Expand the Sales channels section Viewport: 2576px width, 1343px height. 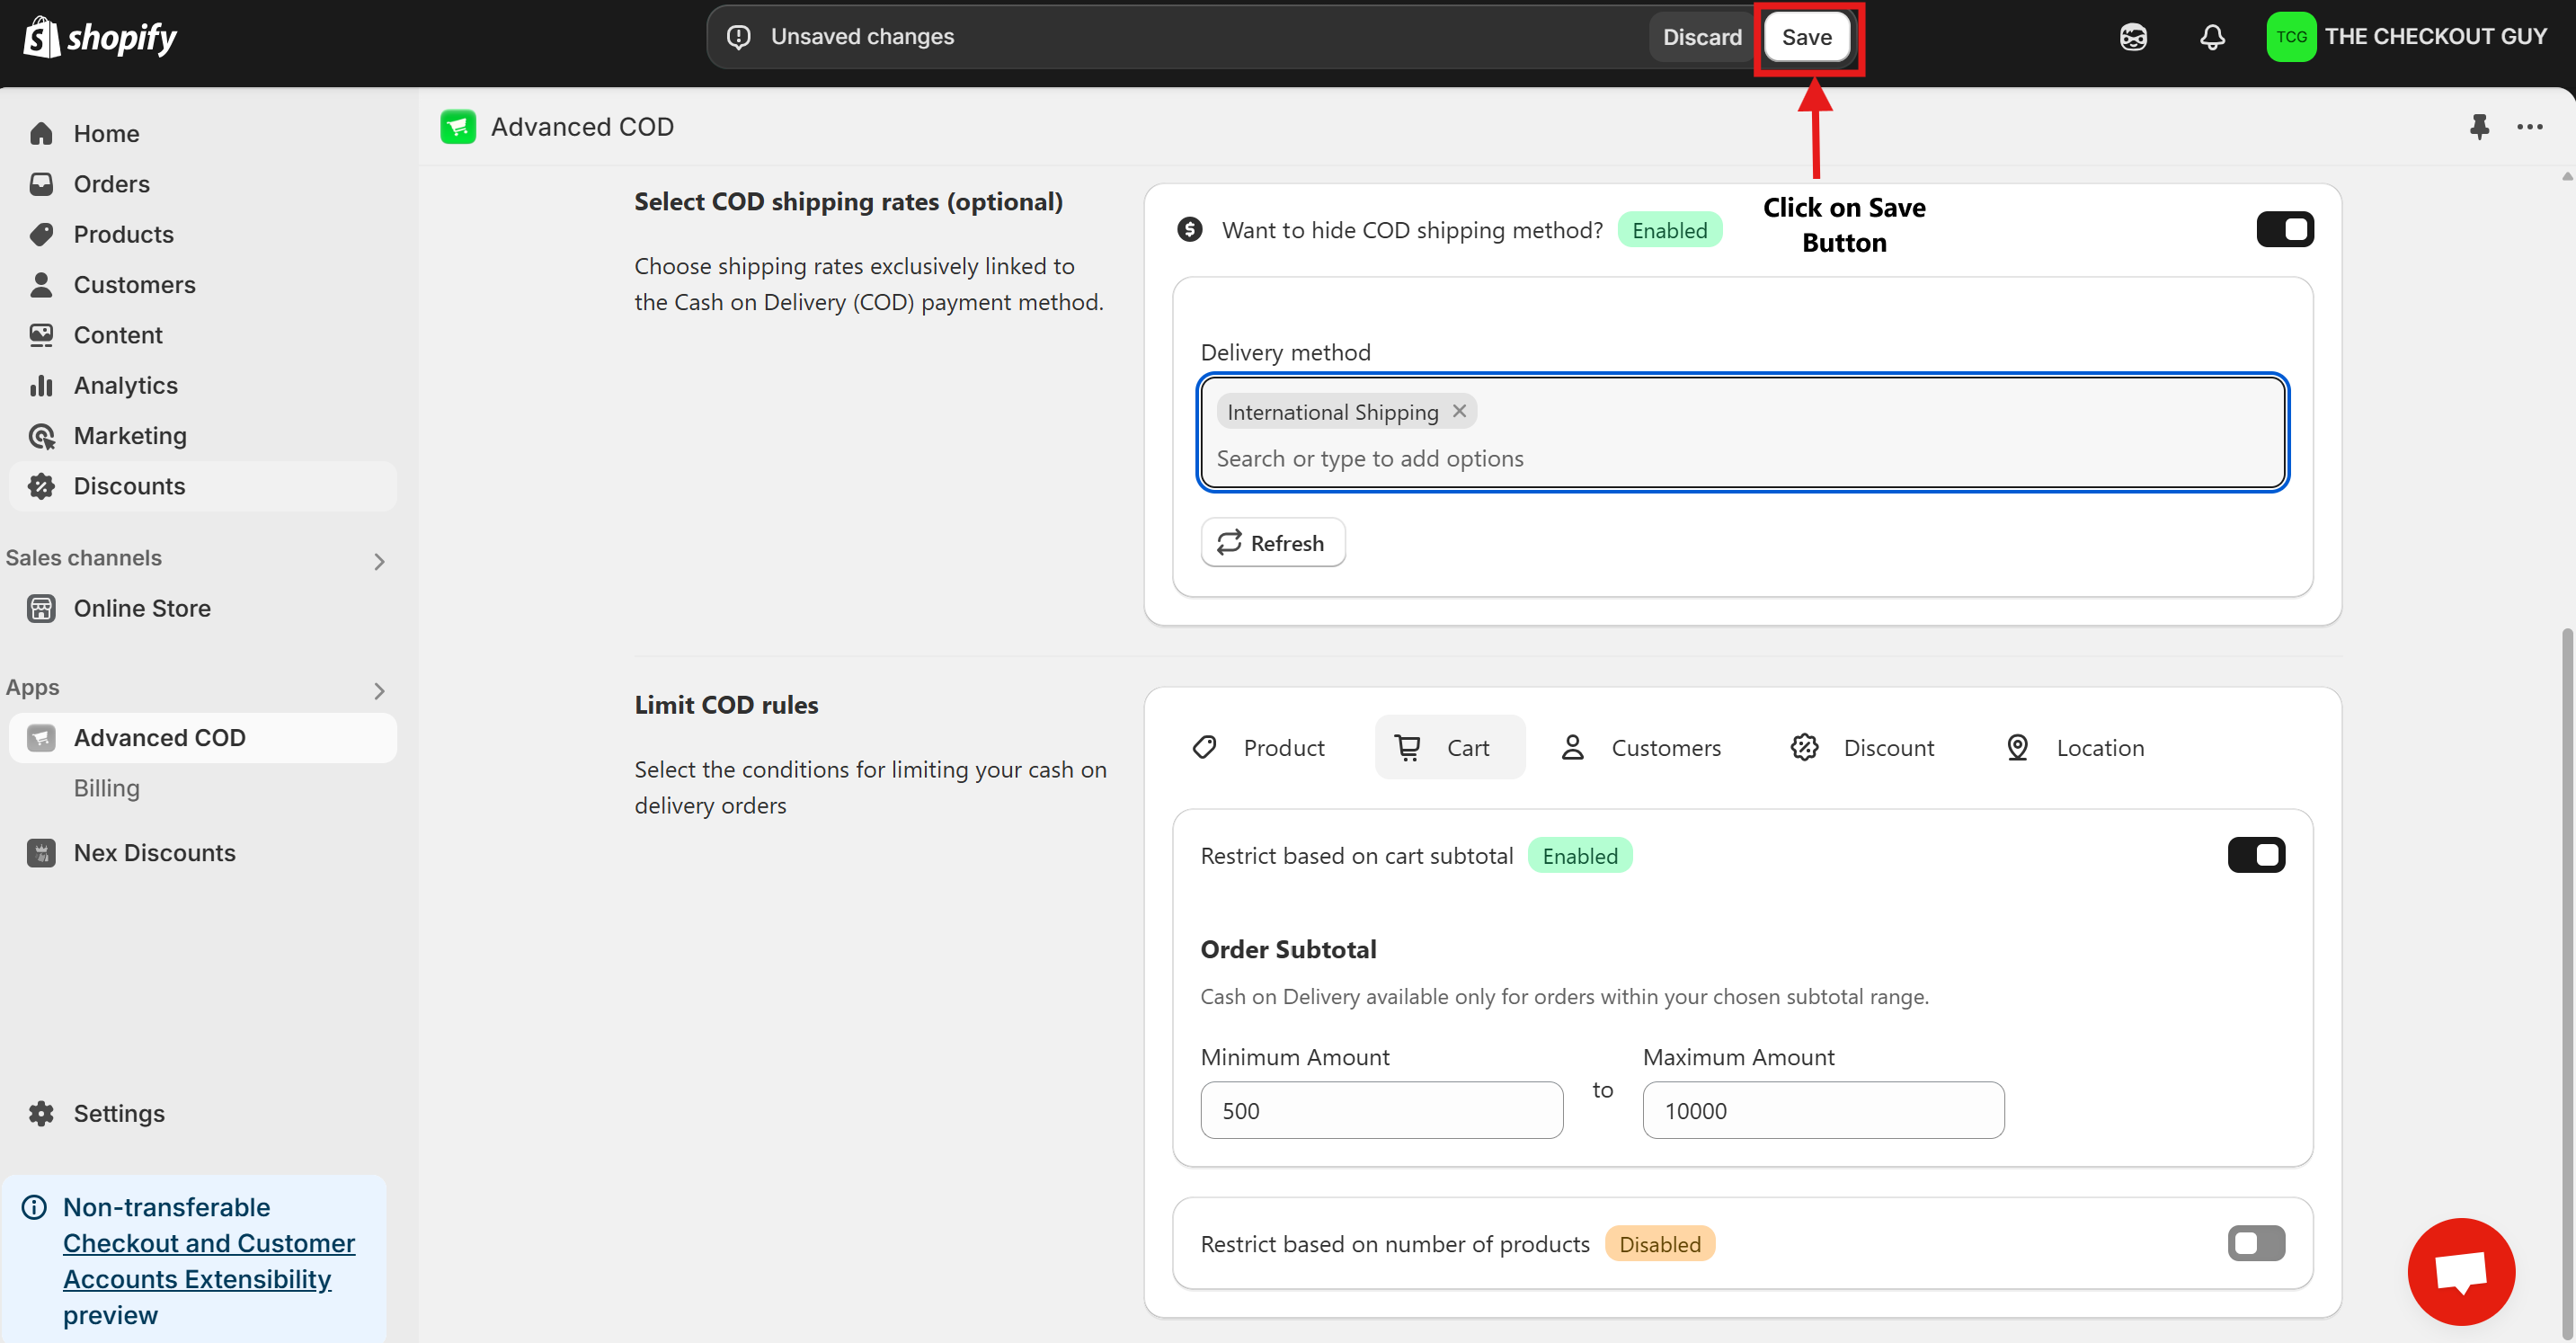tap(379, 561)
